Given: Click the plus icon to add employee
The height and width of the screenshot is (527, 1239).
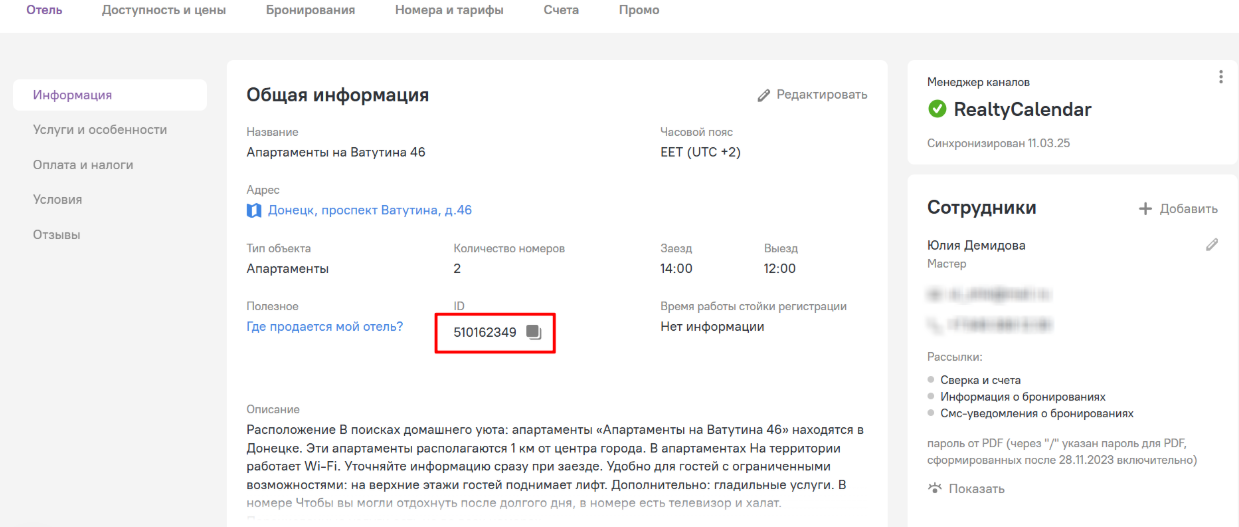Looking at the screenshot, I should point(1146,209).
